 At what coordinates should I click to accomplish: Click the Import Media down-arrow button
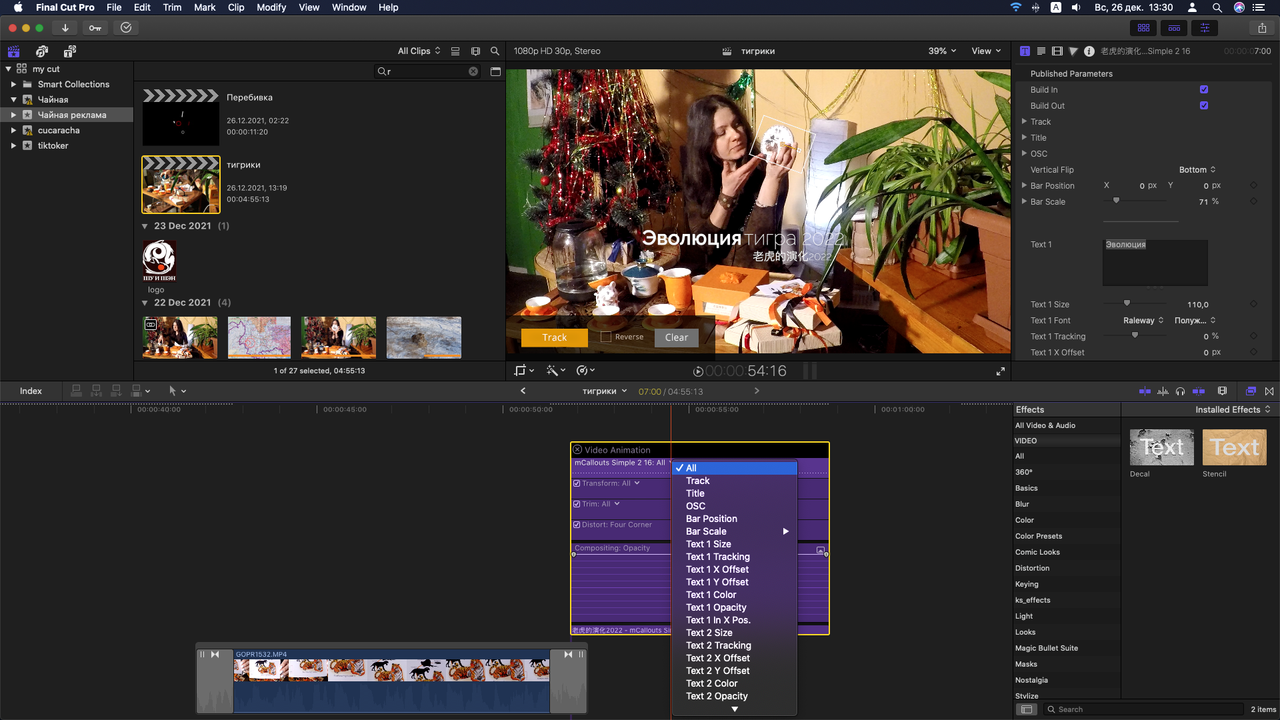click(65, 28)
